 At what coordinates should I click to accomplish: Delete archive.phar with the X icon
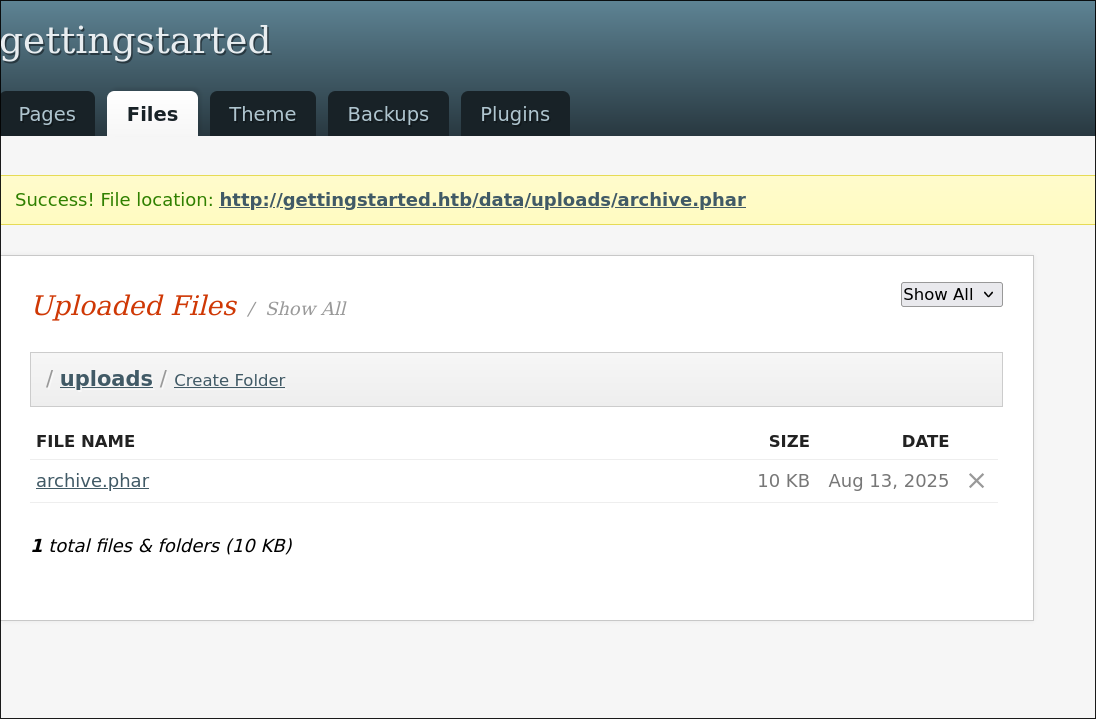coord(977,481)
